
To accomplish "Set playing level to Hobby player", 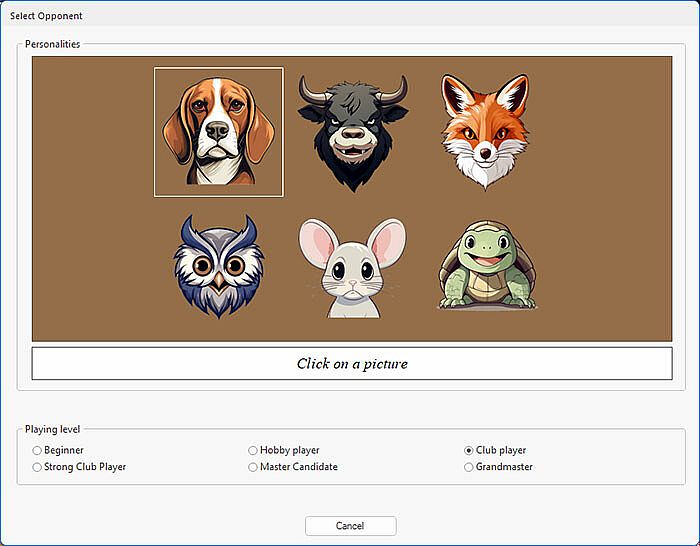I will coord(253,451).
